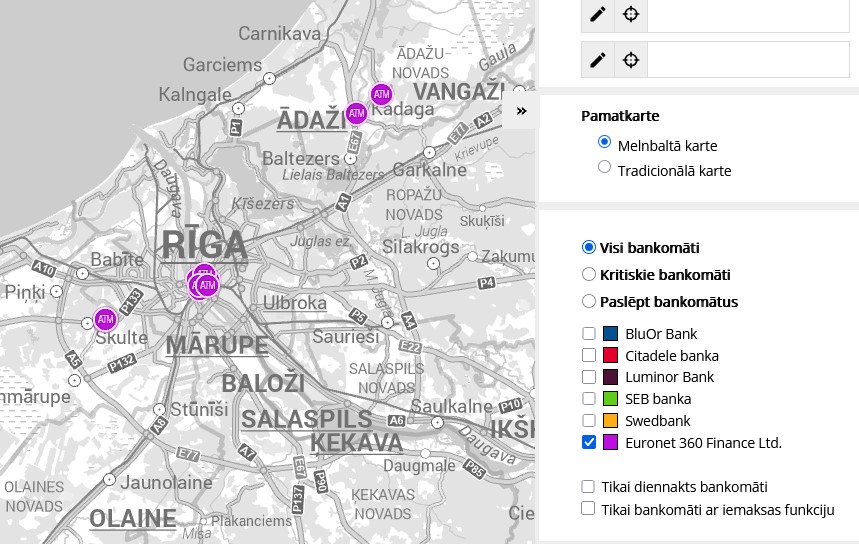Select the Melnbaltā karte radio button
Screen dimensions: 859x544
[604, 142]
